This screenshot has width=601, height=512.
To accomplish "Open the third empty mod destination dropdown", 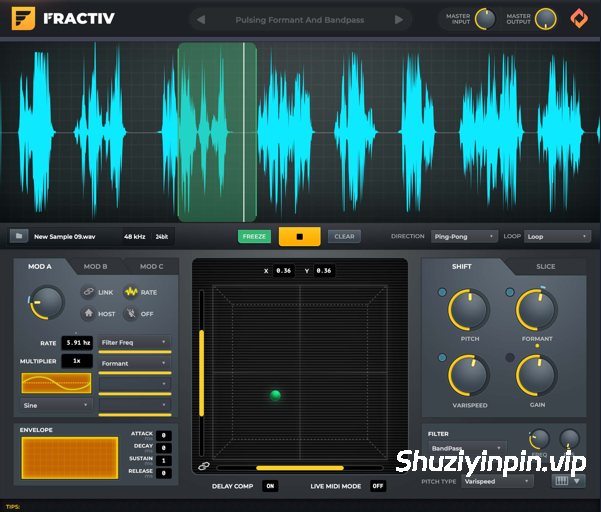I will [x=135, y=384].
